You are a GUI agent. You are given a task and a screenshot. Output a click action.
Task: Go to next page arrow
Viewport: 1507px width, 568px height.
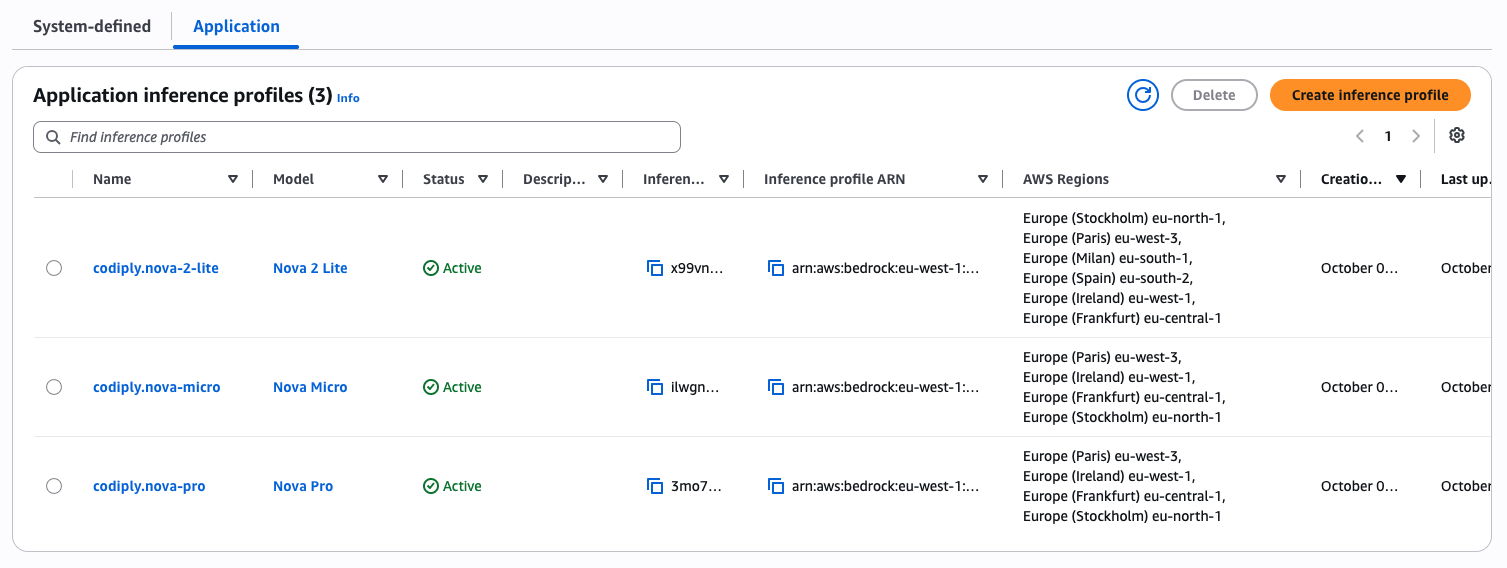tap(1416, 136)
